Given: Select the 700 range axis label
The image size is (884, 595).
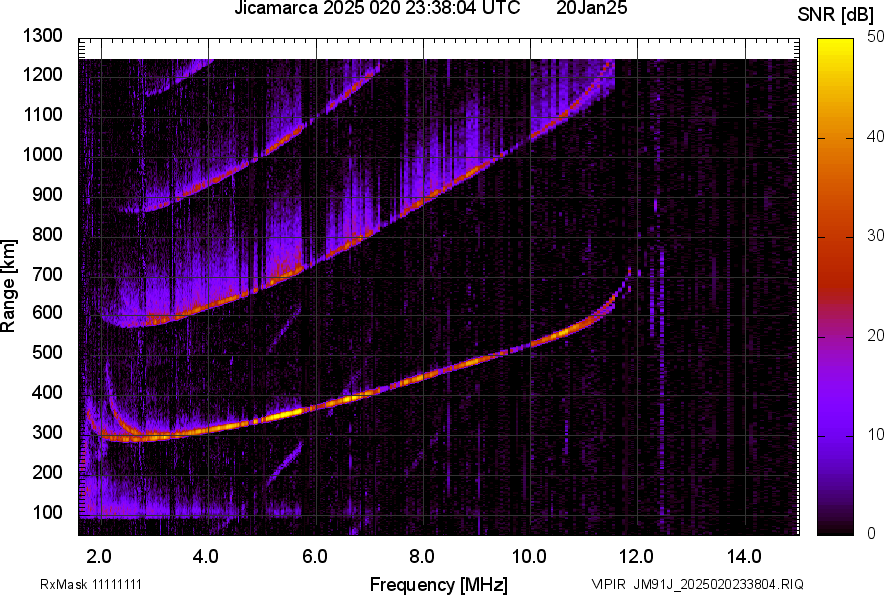Looking at the screenshot, I should pyautogui.click(x=47, y=275).
